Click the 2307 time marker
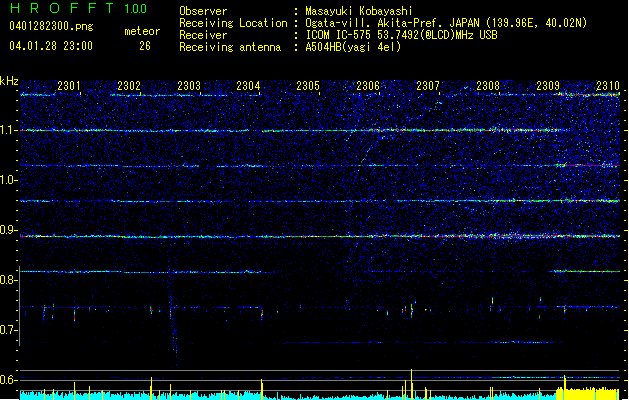This screenshot has width=629, height=400. tap(428, 86)
